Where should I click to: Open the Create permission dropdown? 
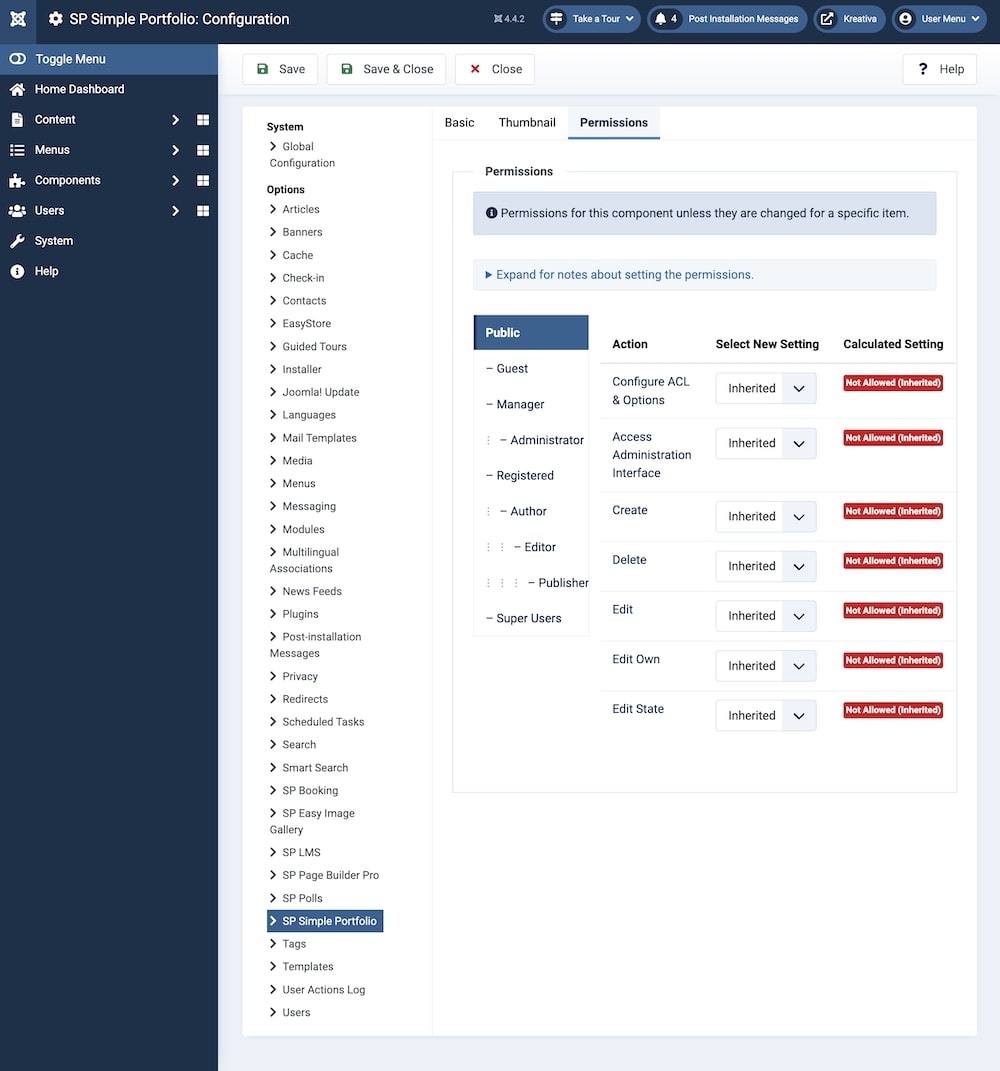[766, 517]
